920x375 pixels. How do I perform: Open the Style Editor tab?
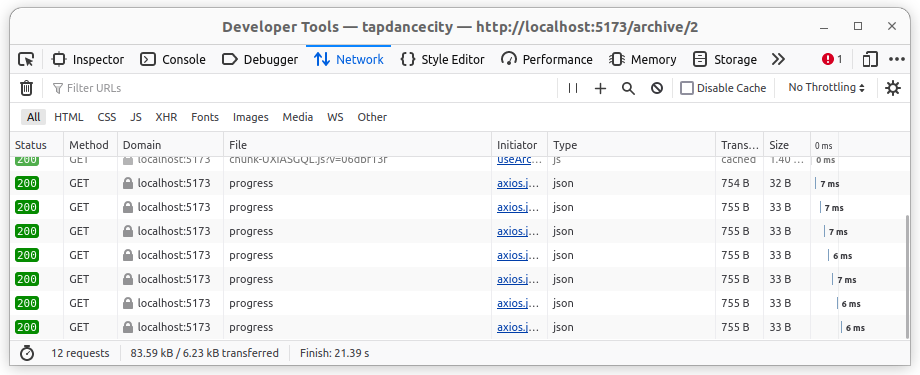[x=442, y=59]
